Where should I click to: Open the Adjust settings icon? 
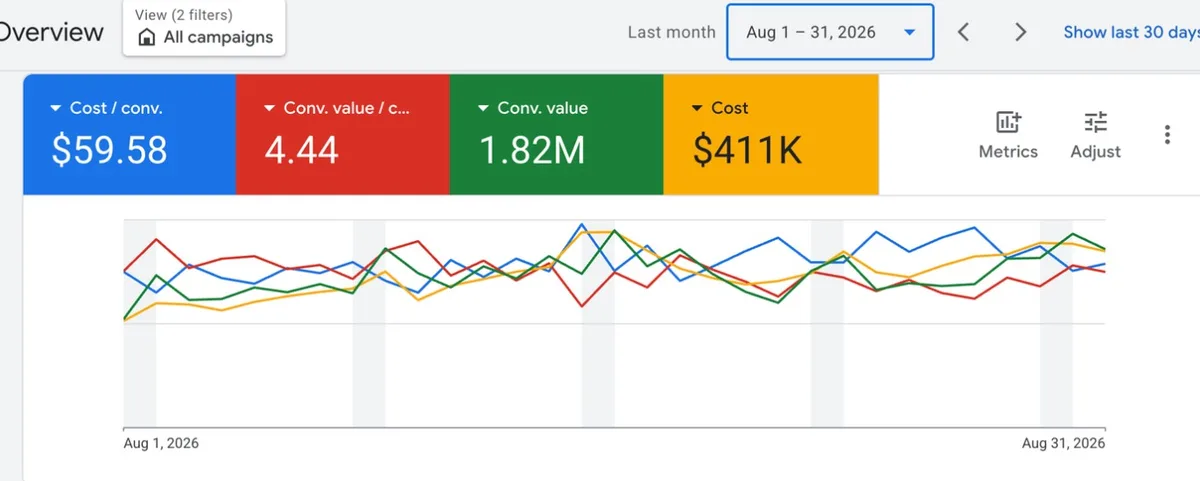click(x=1095, y=135)
